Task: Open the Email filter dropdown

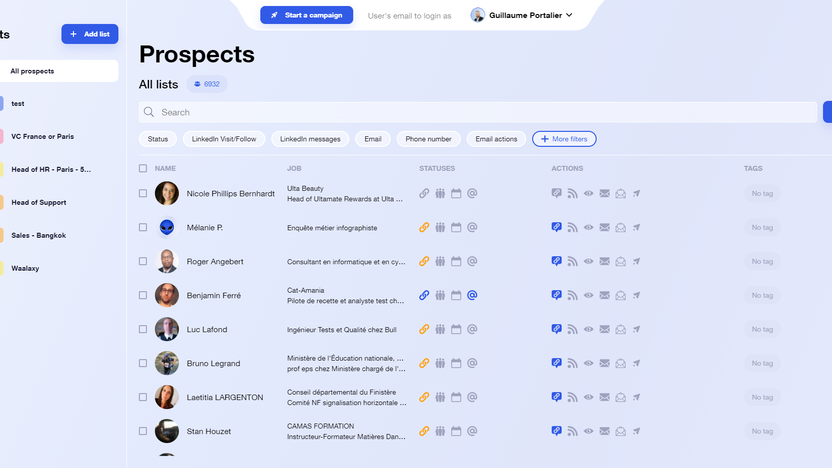Action: click(373, 139)
